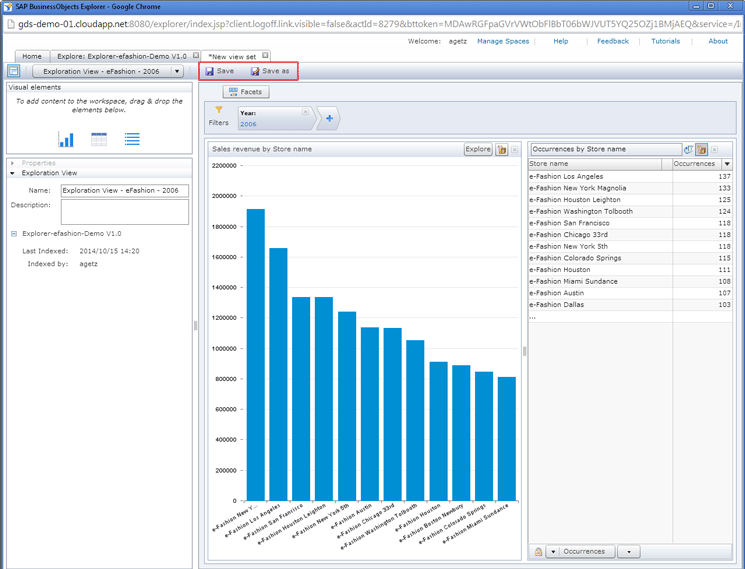Image resolution: width=745 pixels, height=569 pixels.
Task: Click the sort icon in Occurrences panel header
Action: [688, 149]
